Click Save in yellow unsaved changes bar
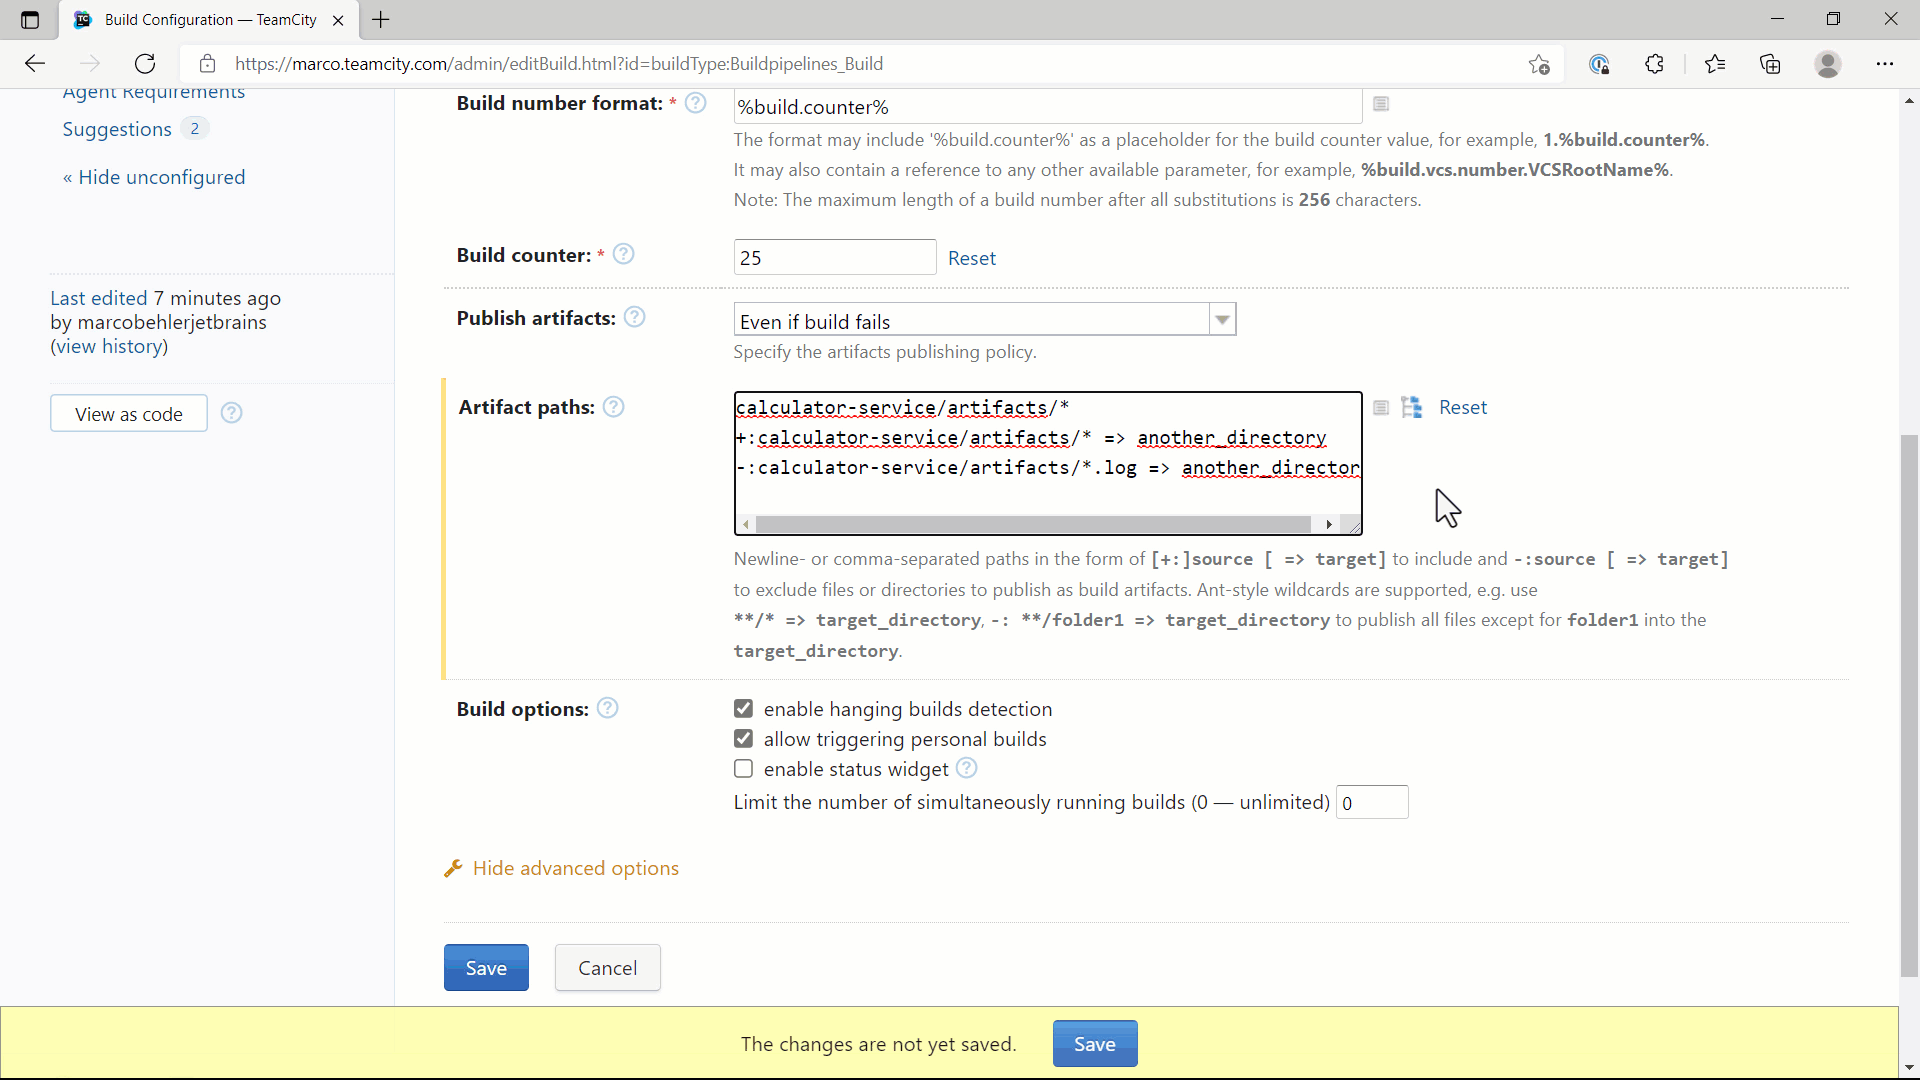The width and height of the screenshot is (1920, 1080). pos(1094,1044)
